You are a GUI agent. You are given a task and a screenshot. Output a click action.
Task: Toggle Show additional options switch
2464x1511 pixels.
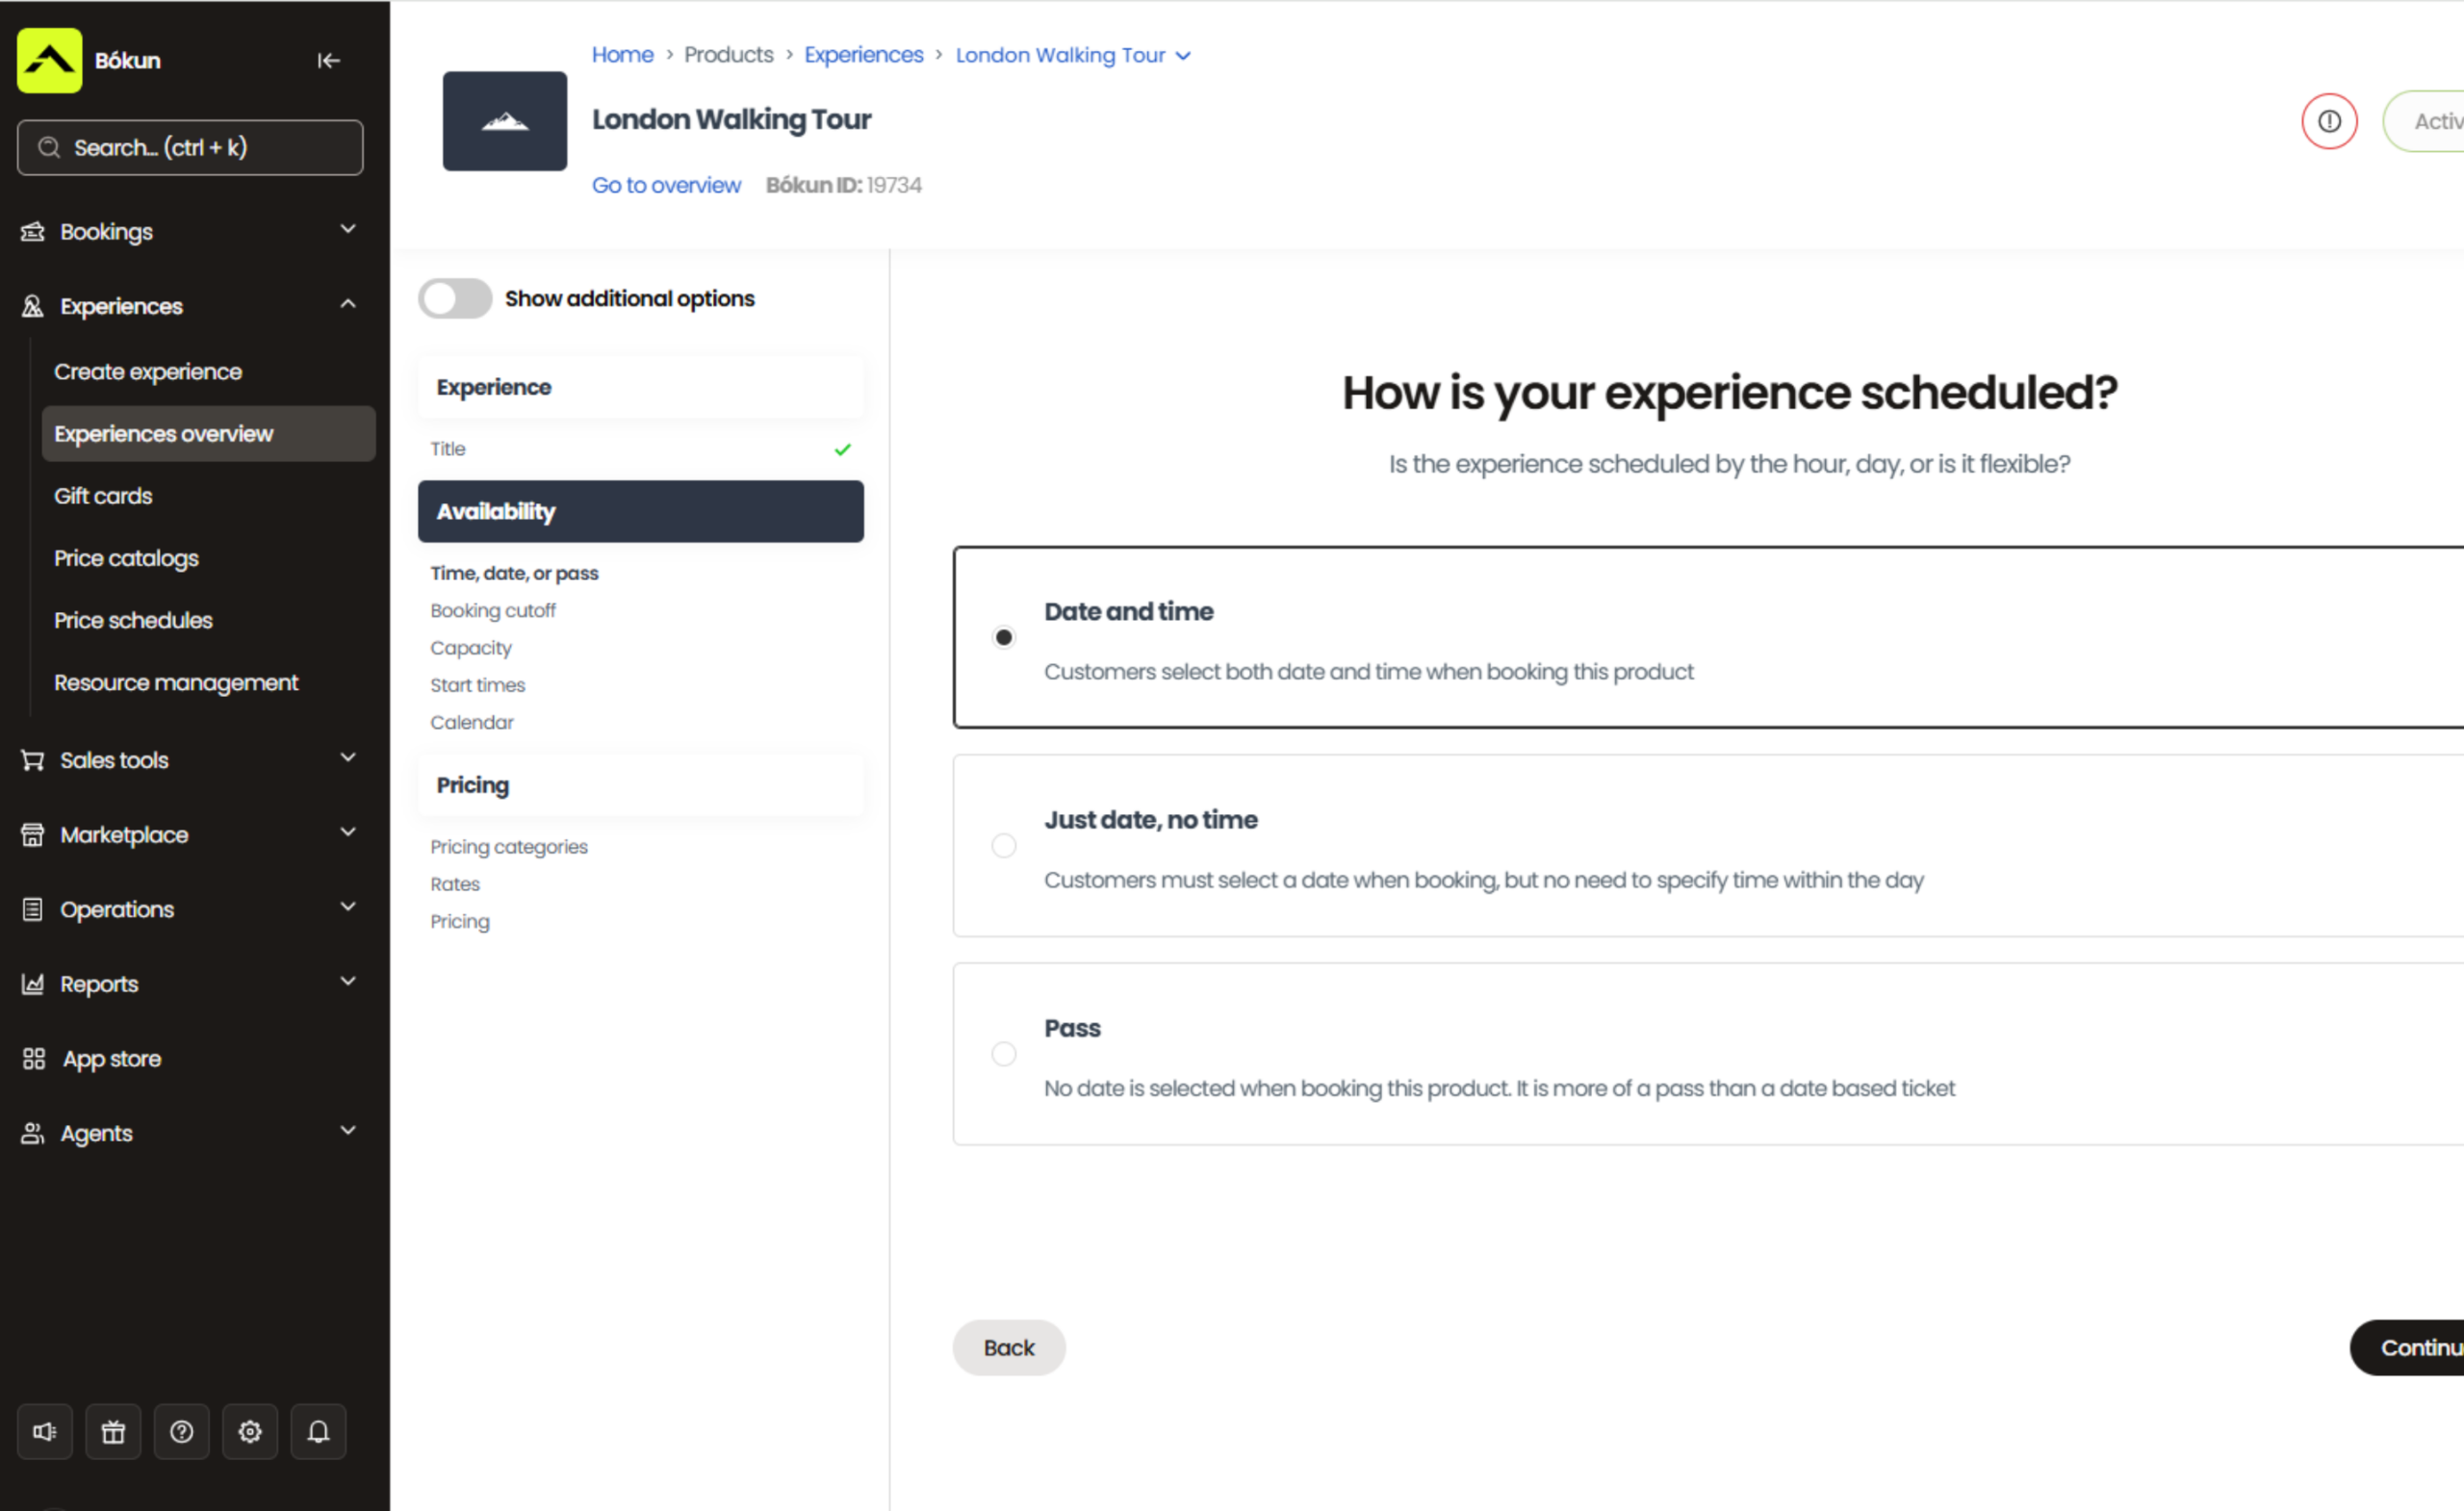click(x=455, y=298)
